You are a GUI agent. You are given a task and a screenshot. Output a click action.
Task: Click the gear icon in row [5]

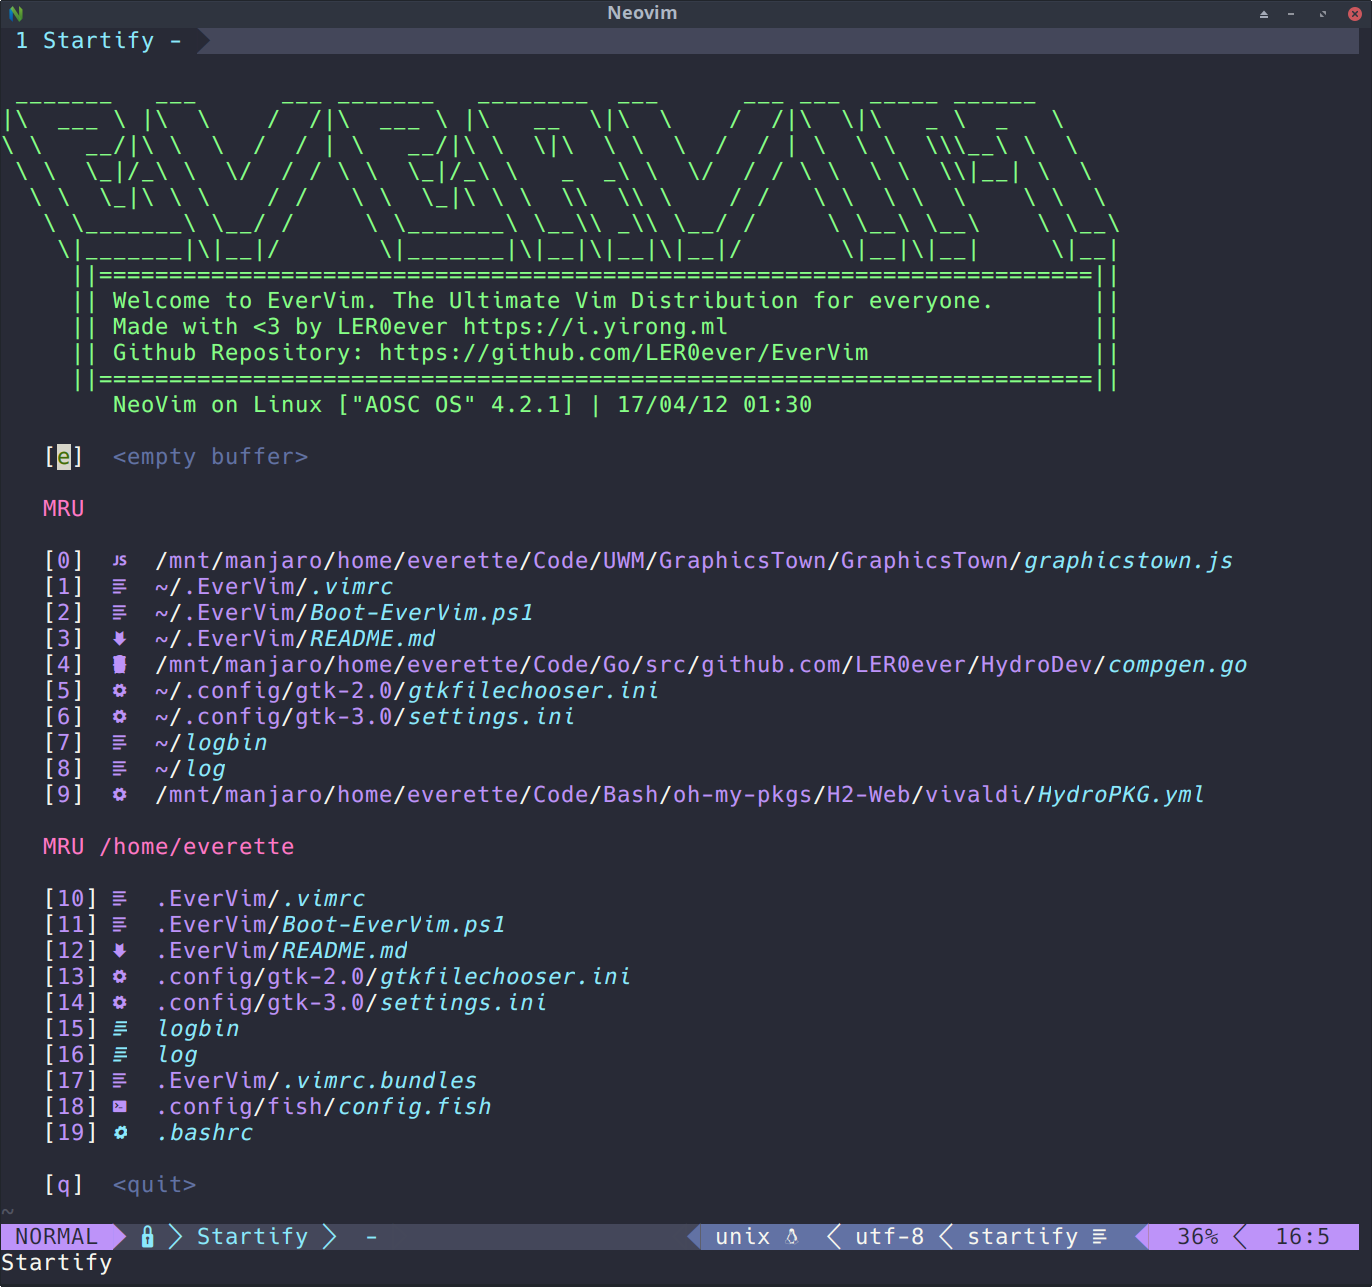pos(120,691)
